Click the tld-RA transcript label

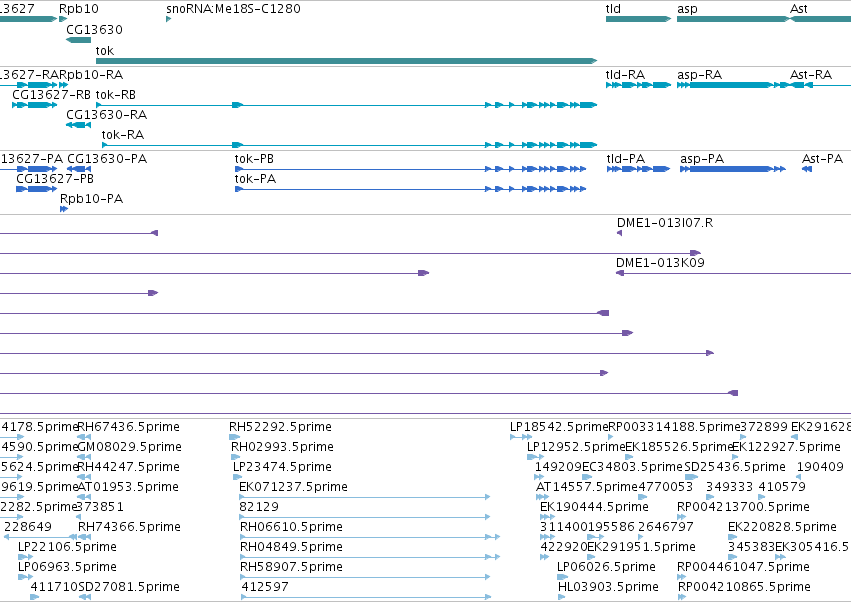[x=625, y=75]
